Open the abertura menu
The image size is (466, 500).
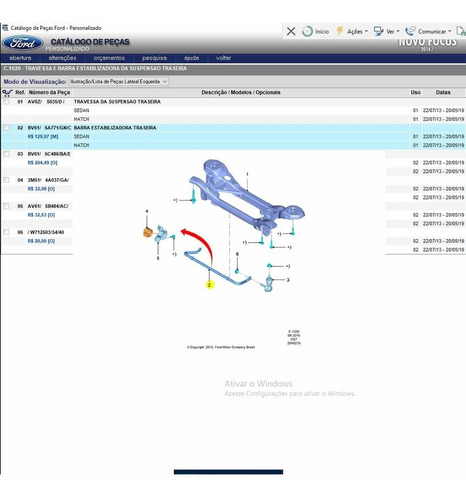pyautogui.click(x=20, y=58)
